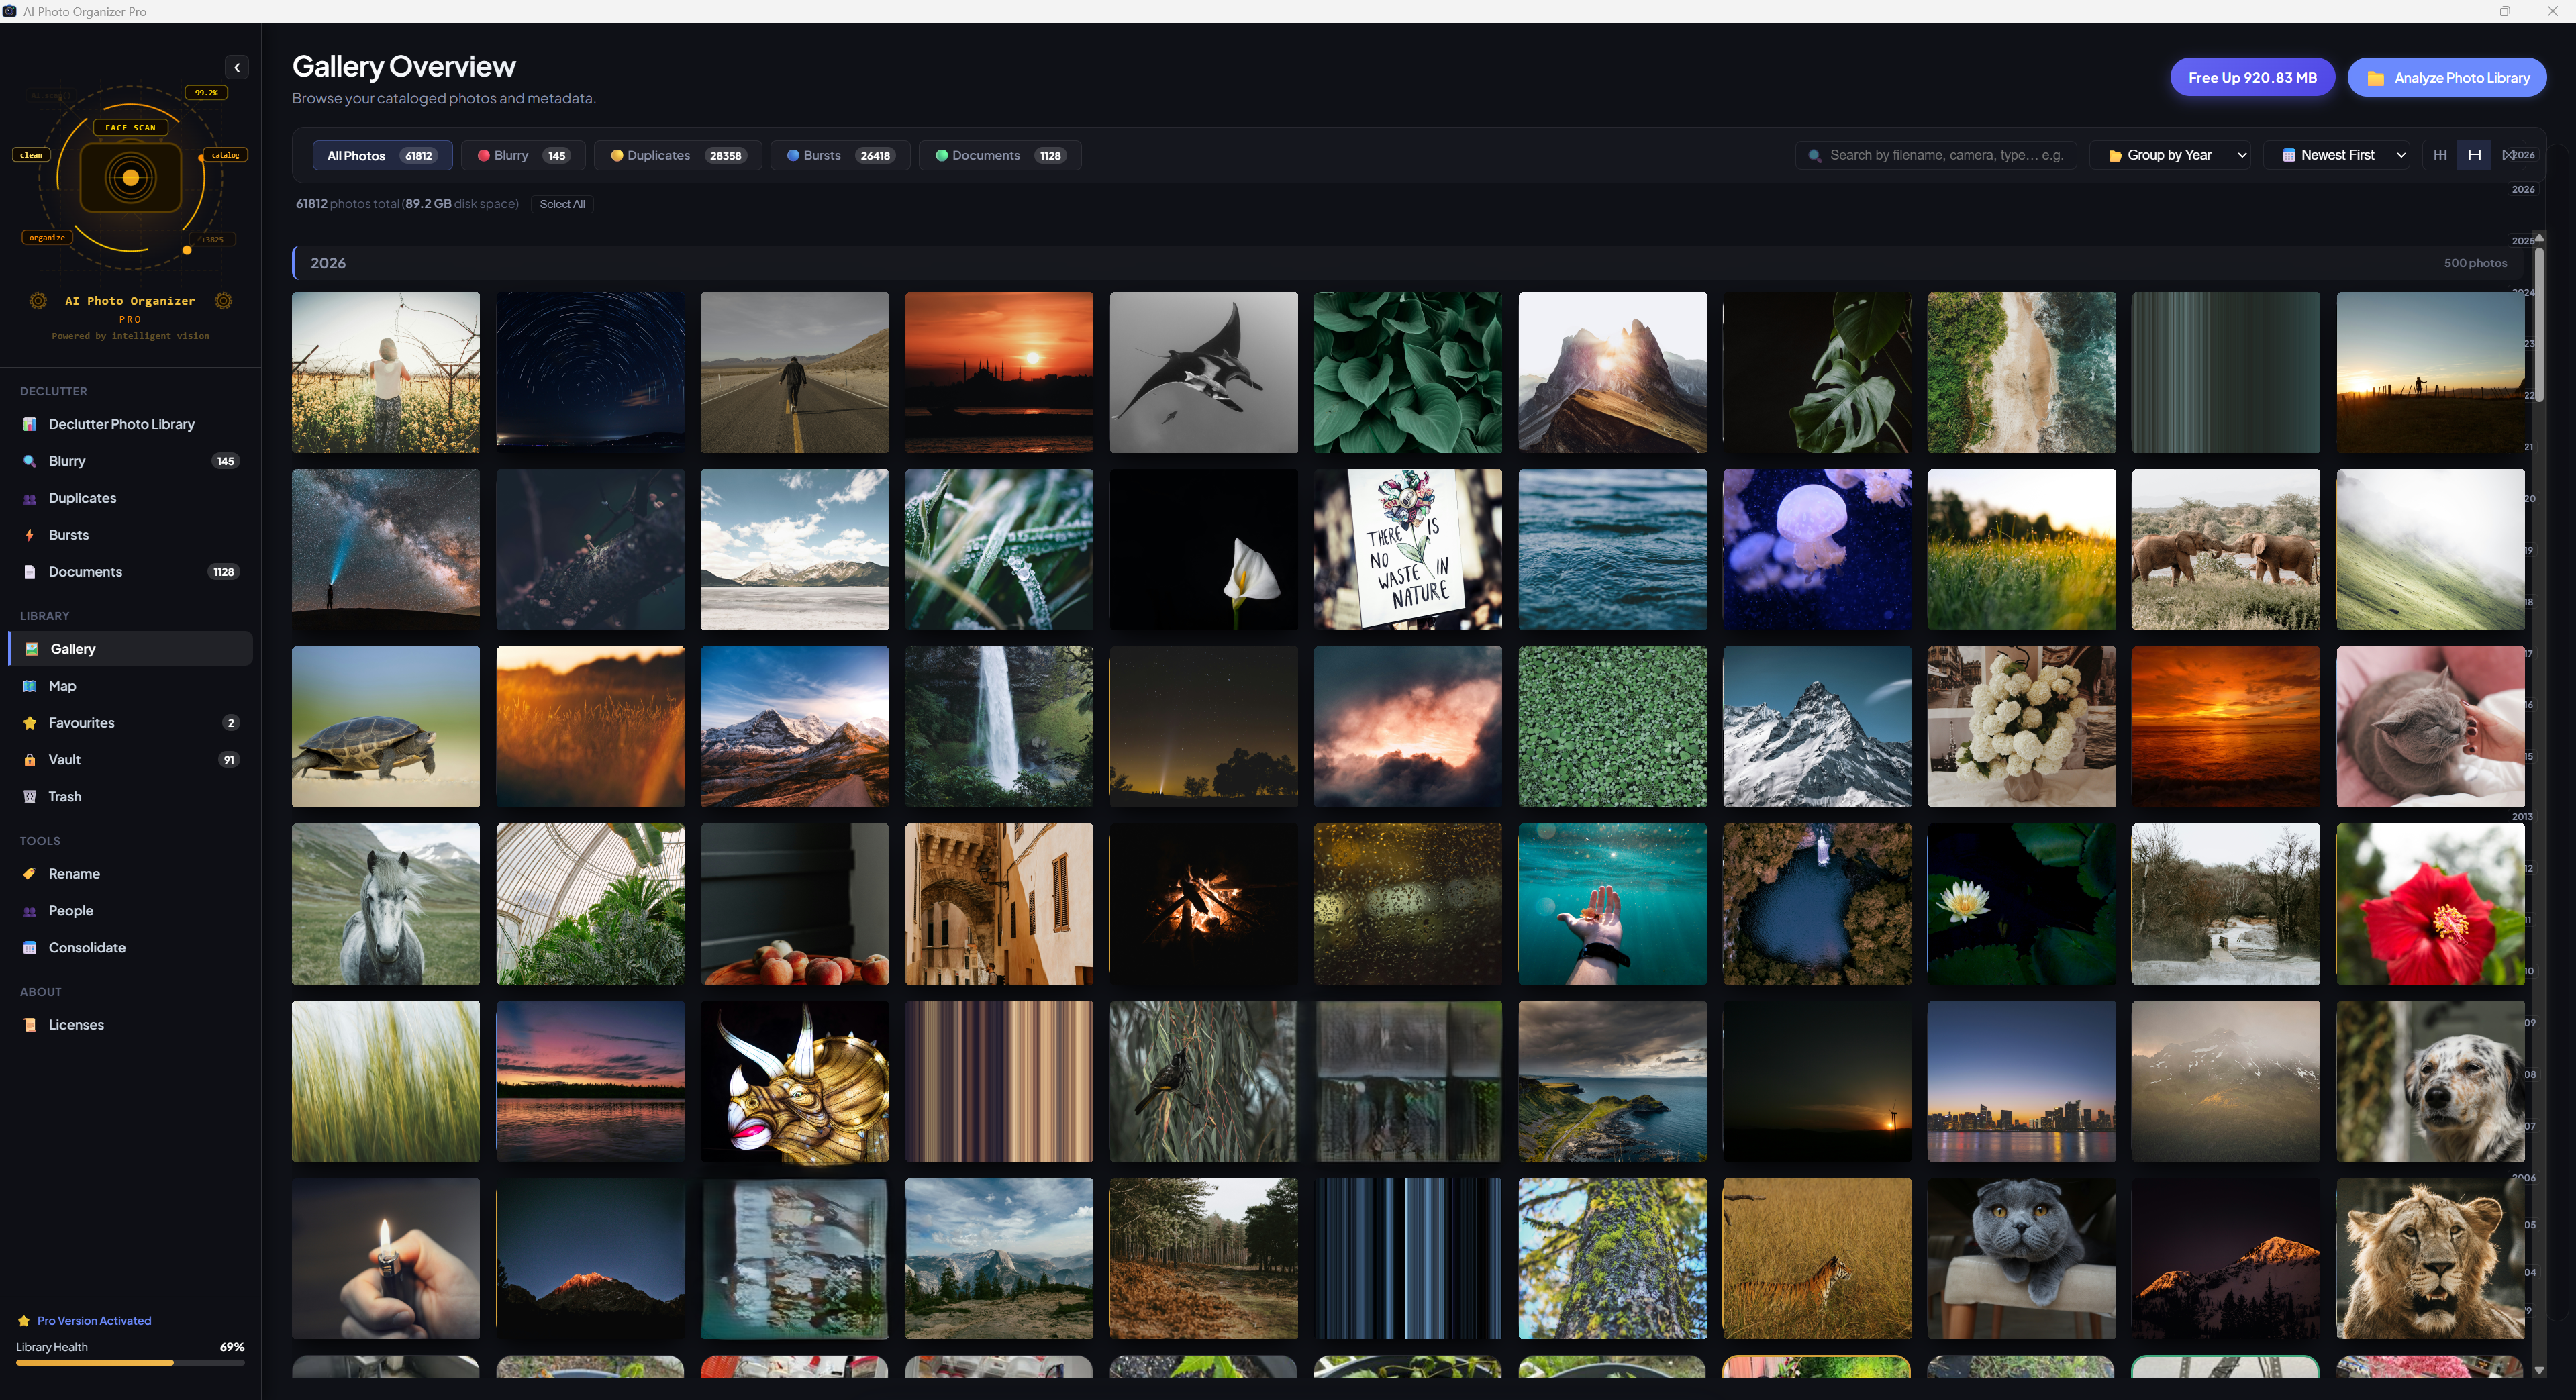This screenshot has height=1400, width=2576.
Task: Open Documents in the sidebar
Action: [130, 572]
